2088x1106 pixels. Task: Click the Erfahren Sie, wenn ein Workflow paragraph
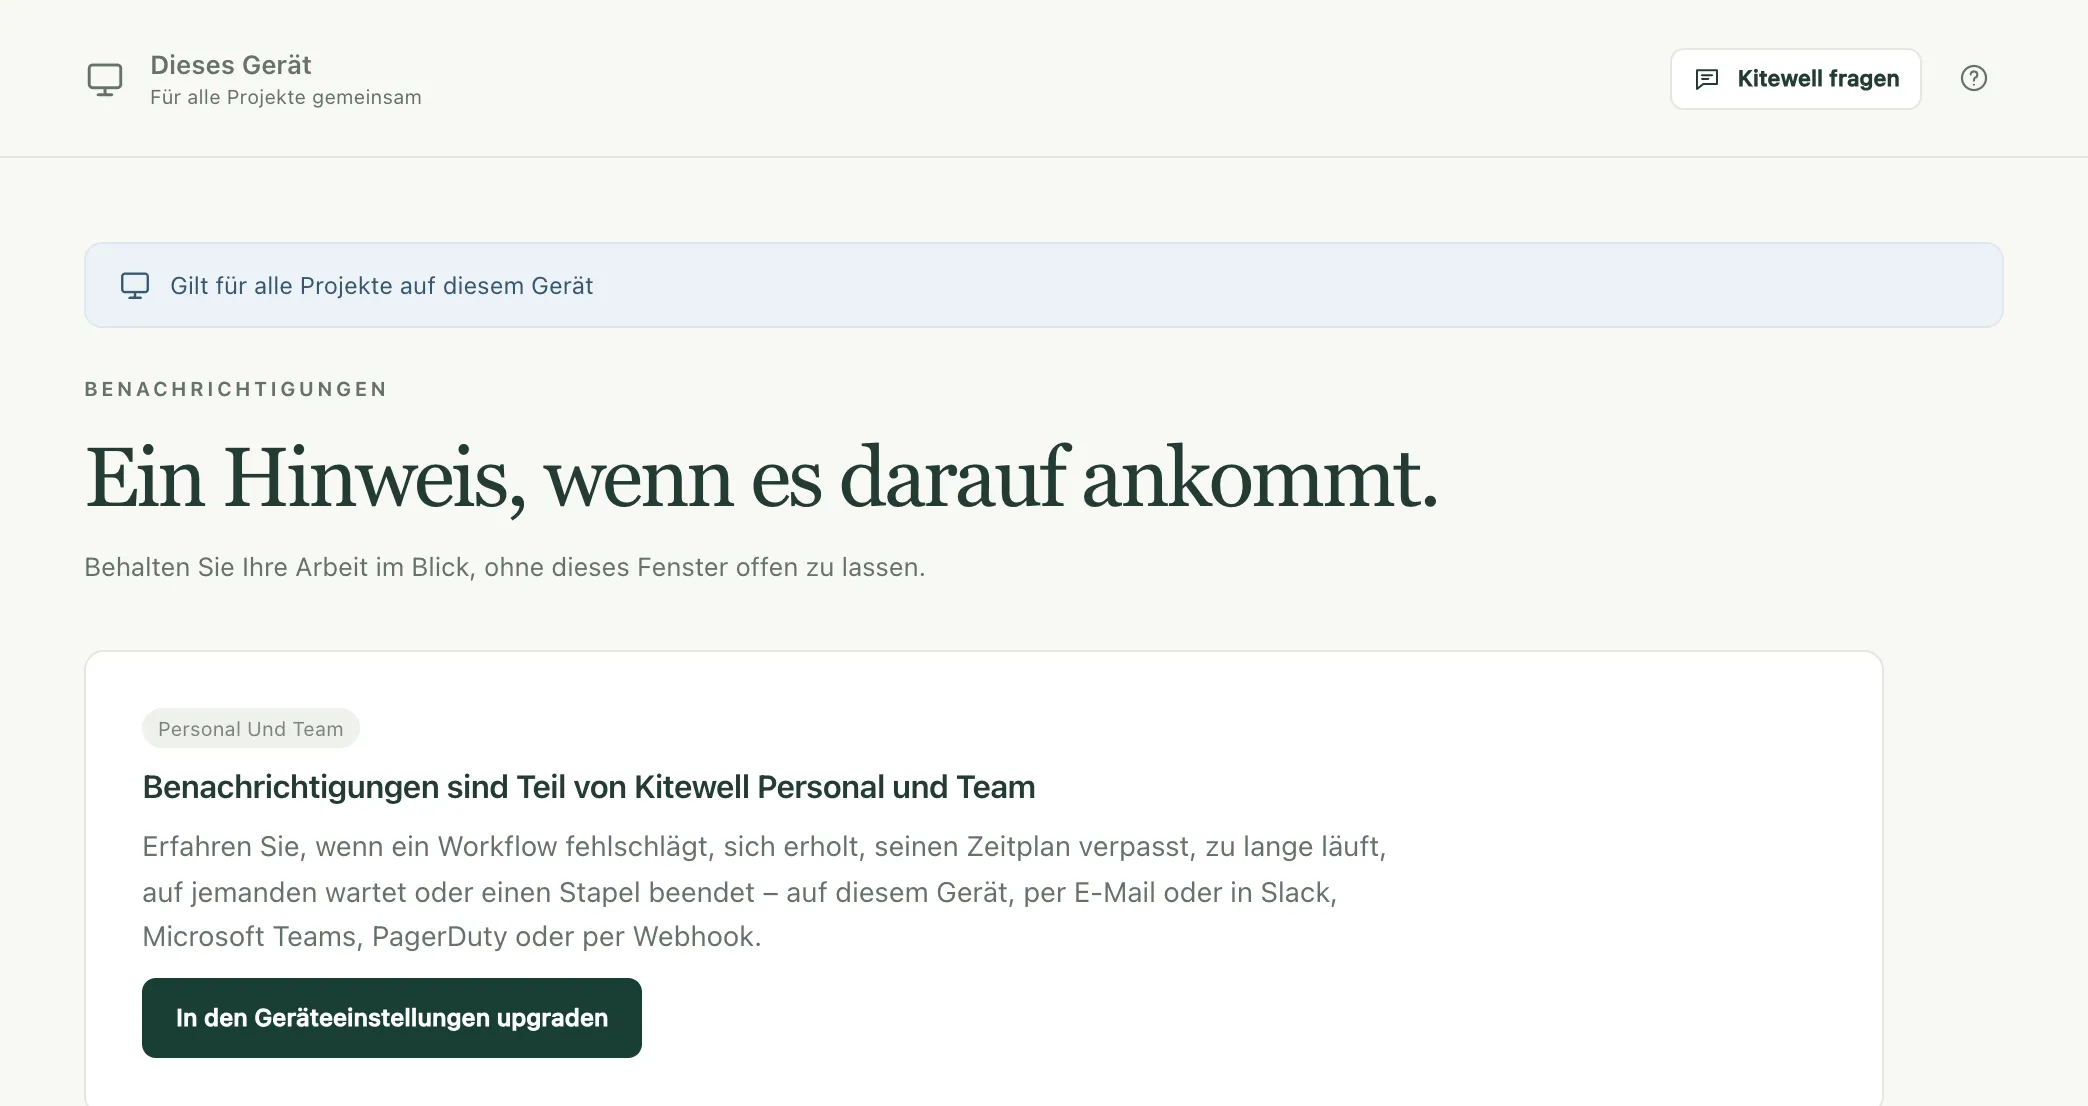pos(765,891)
